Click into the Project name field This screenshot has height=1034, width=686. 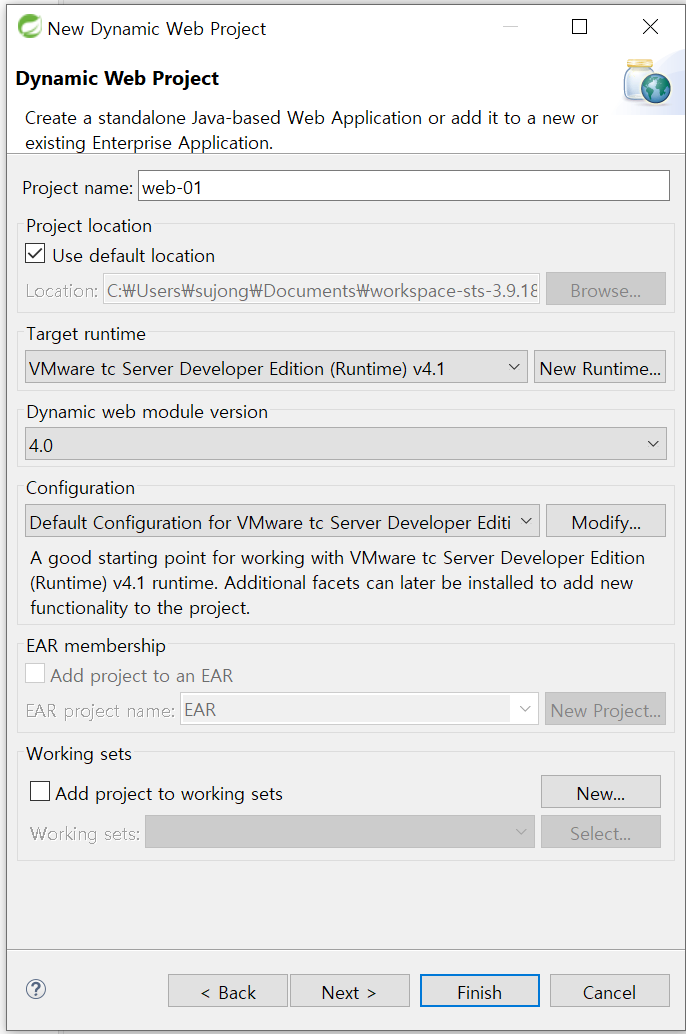[x=404, y=186]
